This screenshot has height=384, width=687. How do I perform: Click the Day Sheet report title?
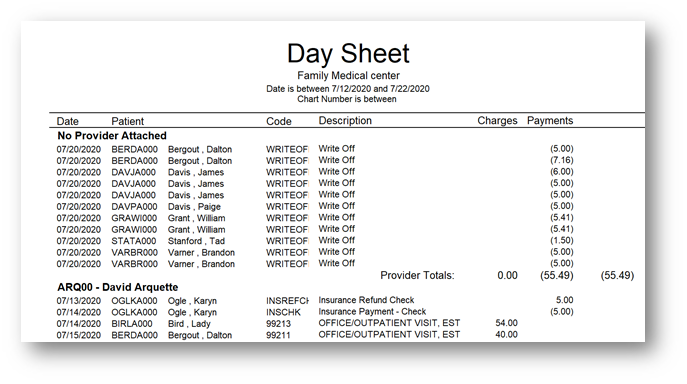tap(348, 54)
